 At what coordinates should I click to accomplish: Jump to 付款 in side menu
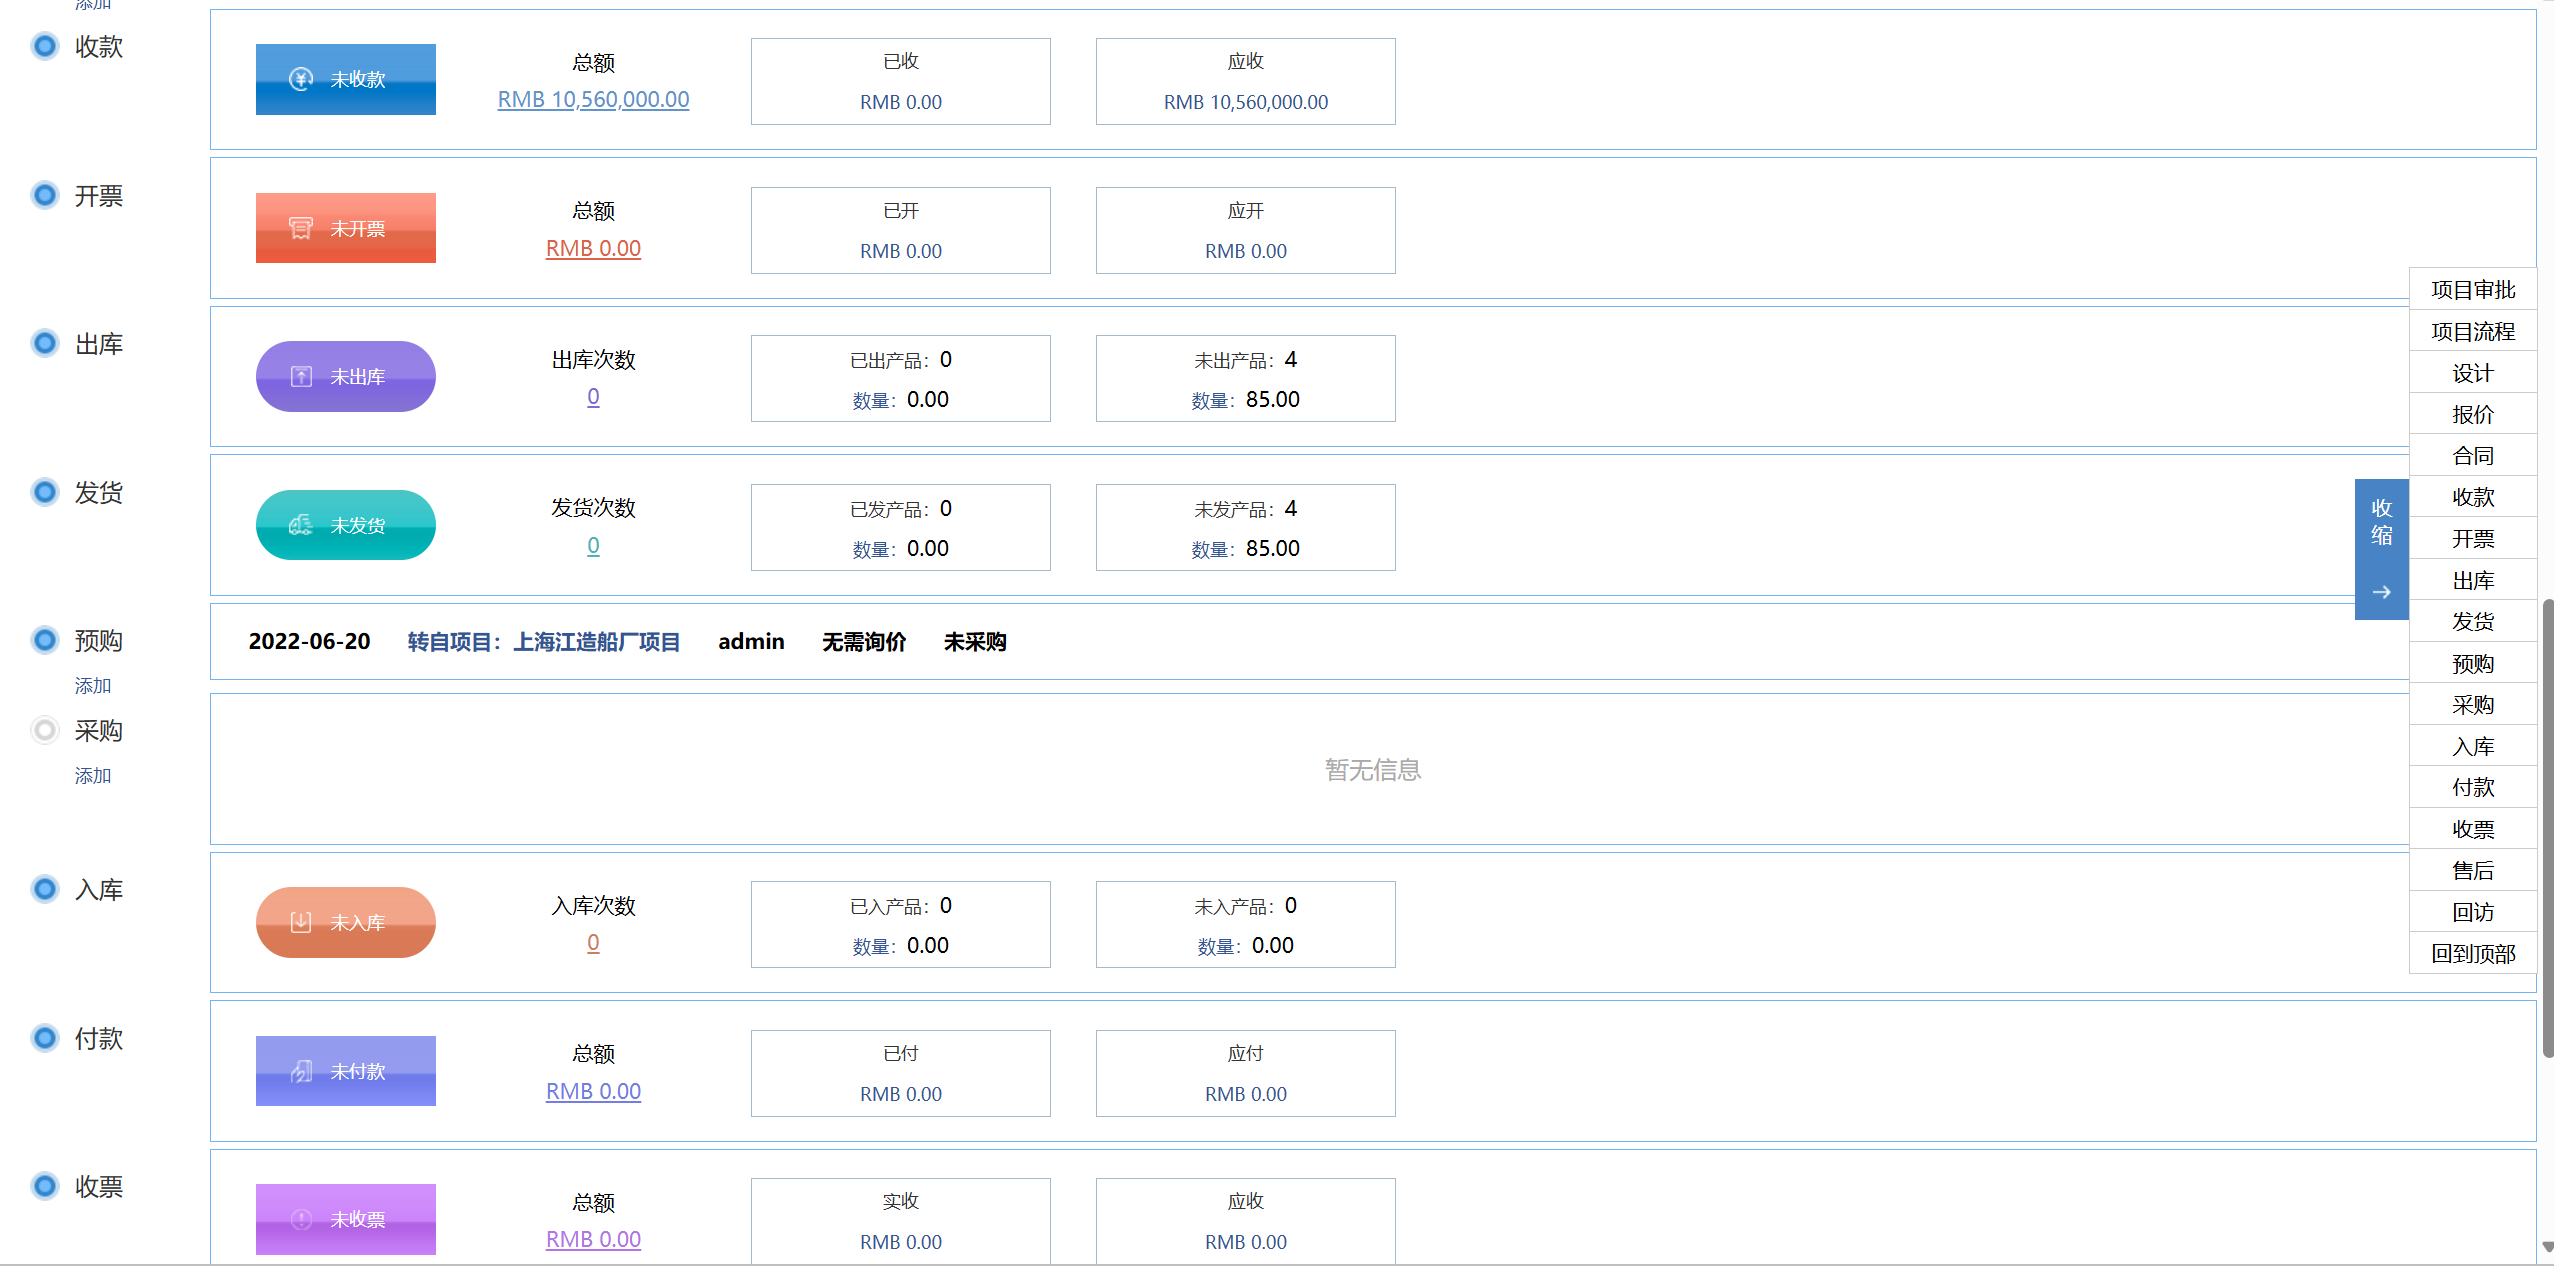(2473, 788)
